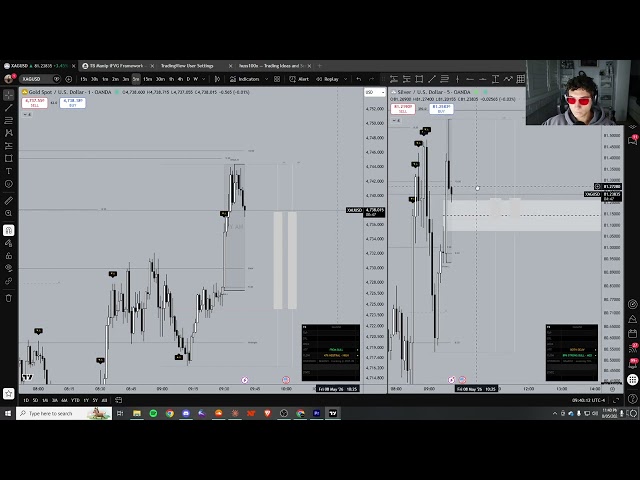Open the USD currency dropdown on Gold chart
The height and width of the screenshot is (480, 640).
click(375, 92)
